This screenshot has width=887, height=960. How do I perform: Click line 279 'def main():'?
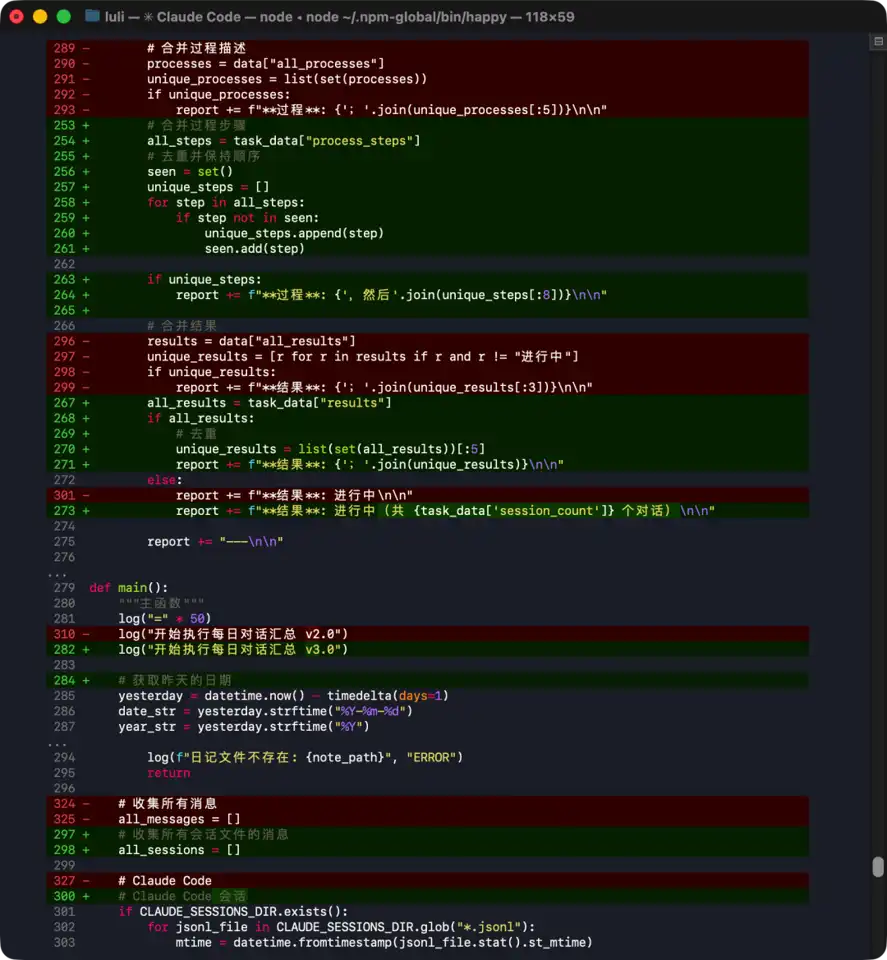(x=129, y=588)
